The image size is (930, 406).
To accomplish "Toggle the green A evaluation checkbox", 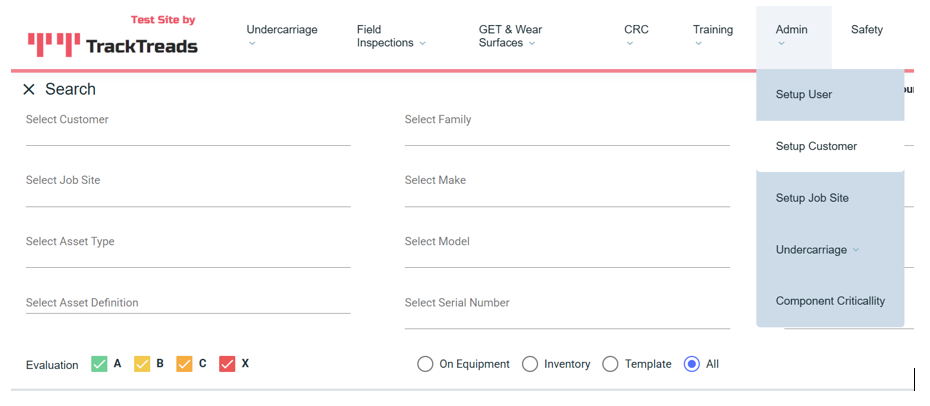I will (99, 364).
